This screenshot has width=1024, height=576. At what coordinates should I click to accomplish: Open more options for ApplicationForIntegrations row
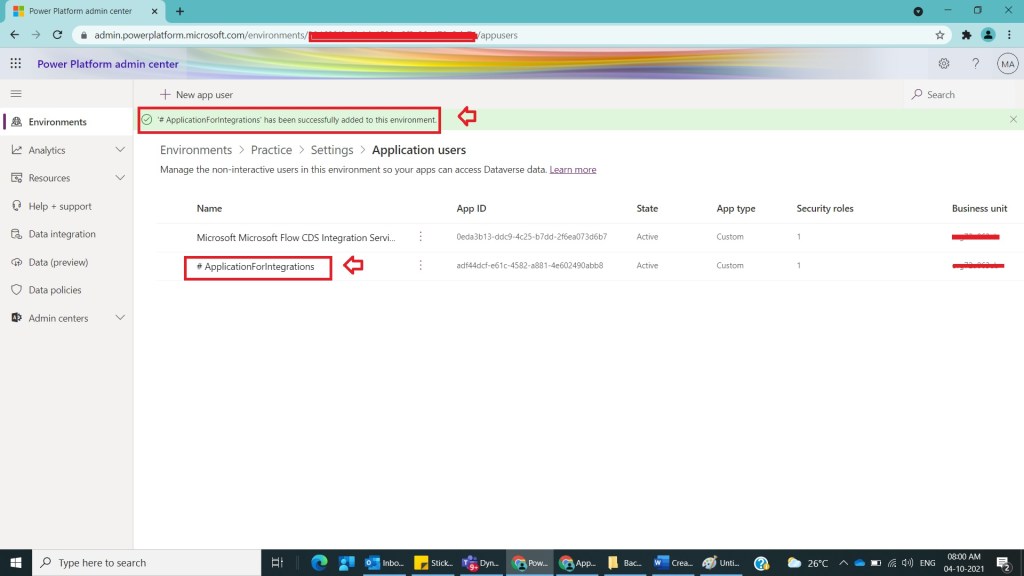(420, 265)
